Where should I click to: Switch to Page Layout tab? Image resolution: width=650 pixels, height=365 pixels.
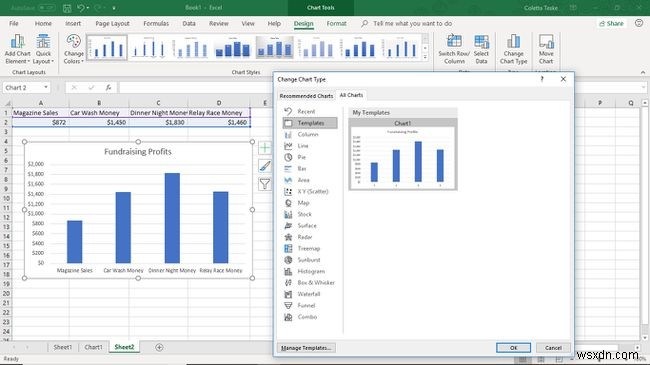(112, 24)
